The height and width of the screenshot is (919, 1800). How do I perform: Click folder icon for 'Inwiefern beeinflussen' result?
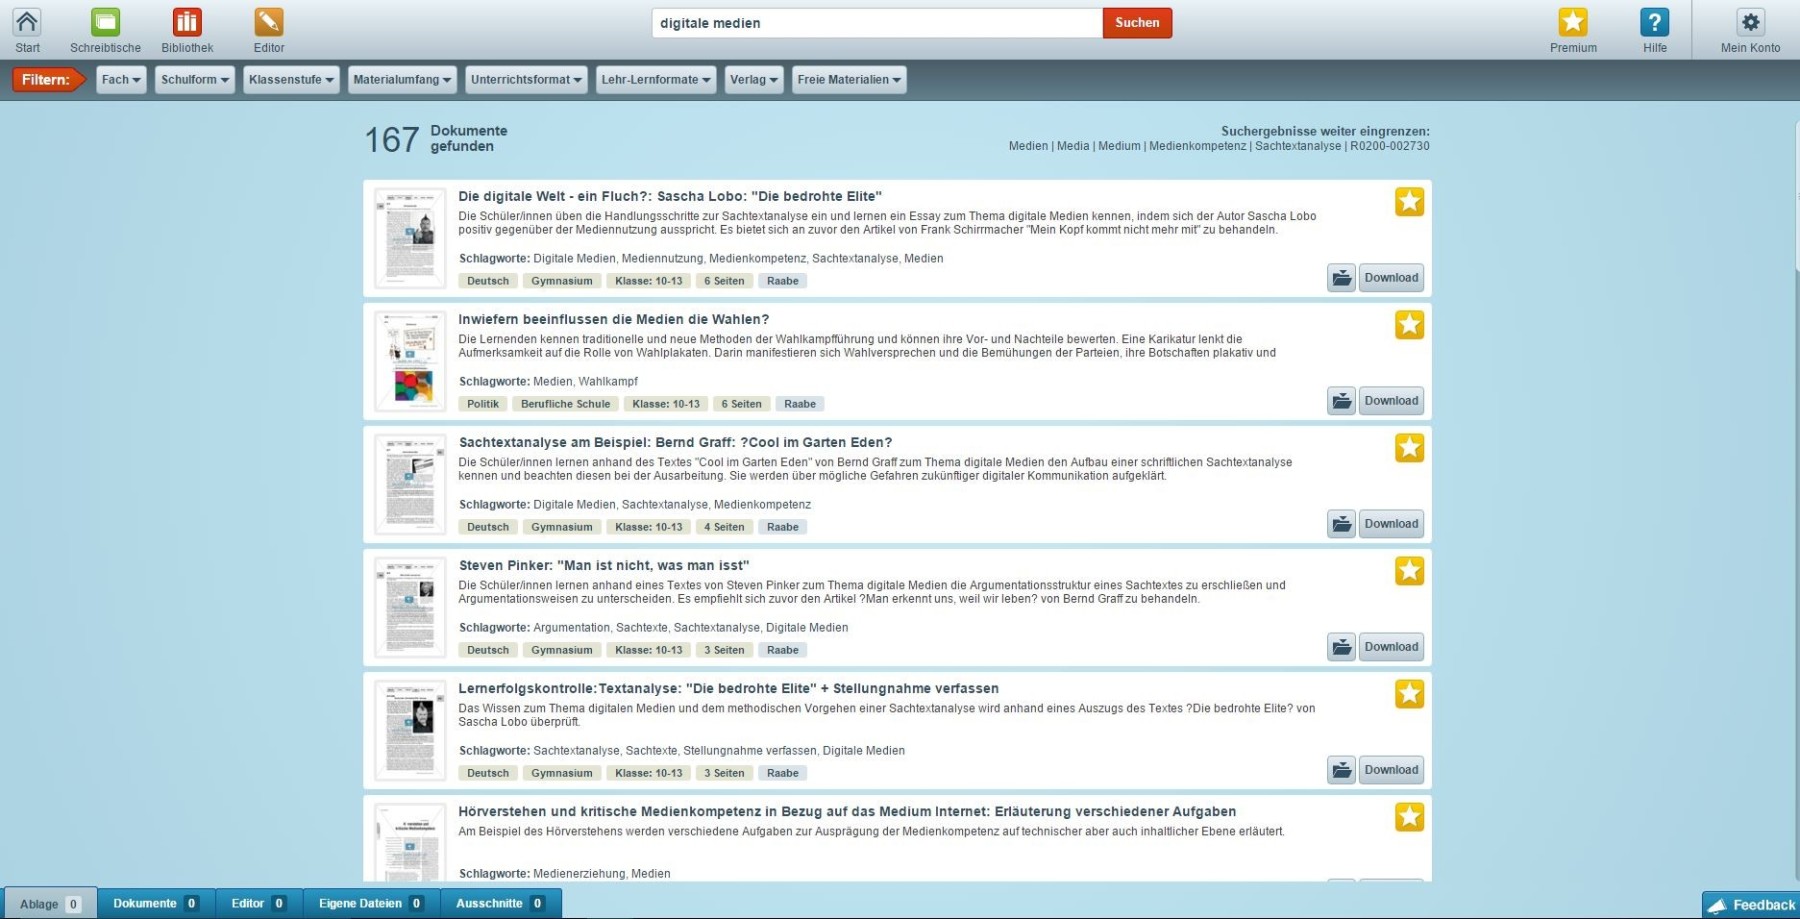pyautogui.click(x=1341, y=401)
